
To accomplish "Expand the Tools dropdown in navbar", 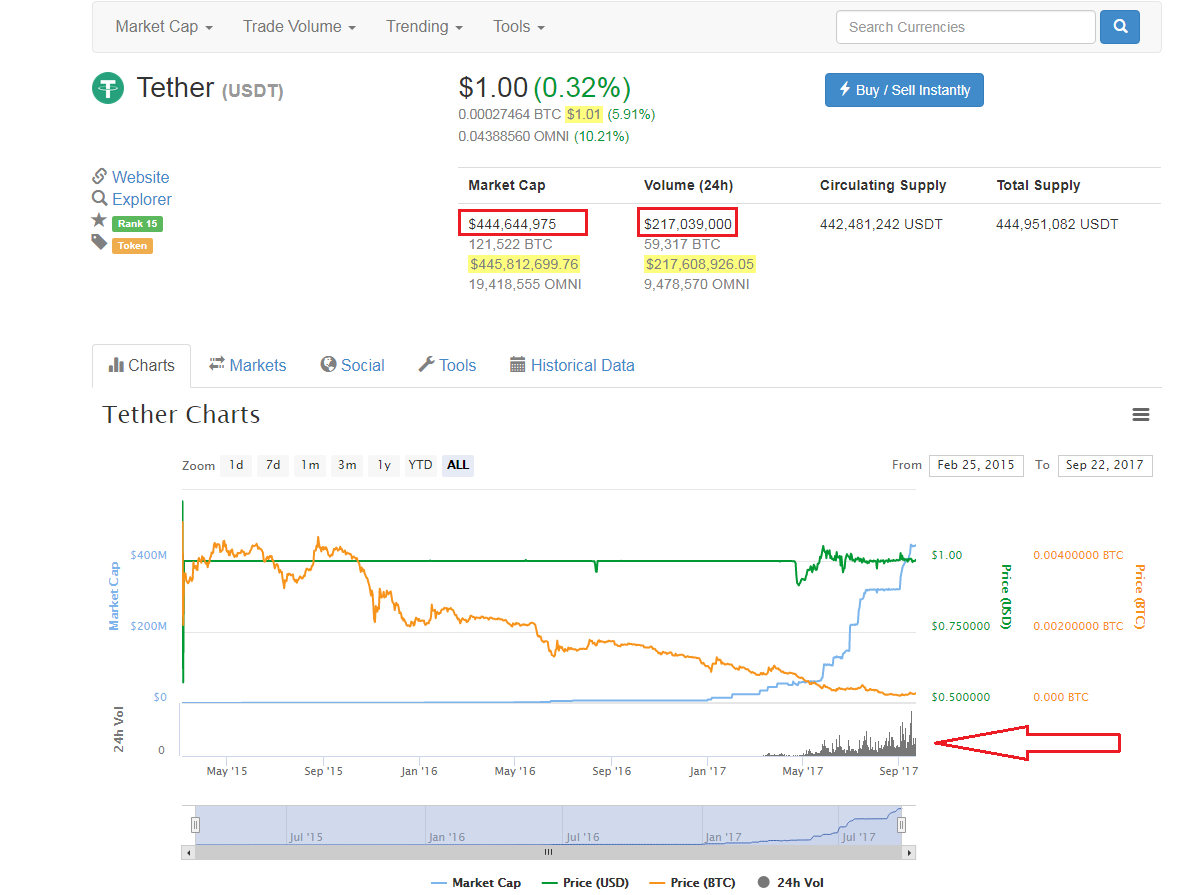I will [519, 27].
